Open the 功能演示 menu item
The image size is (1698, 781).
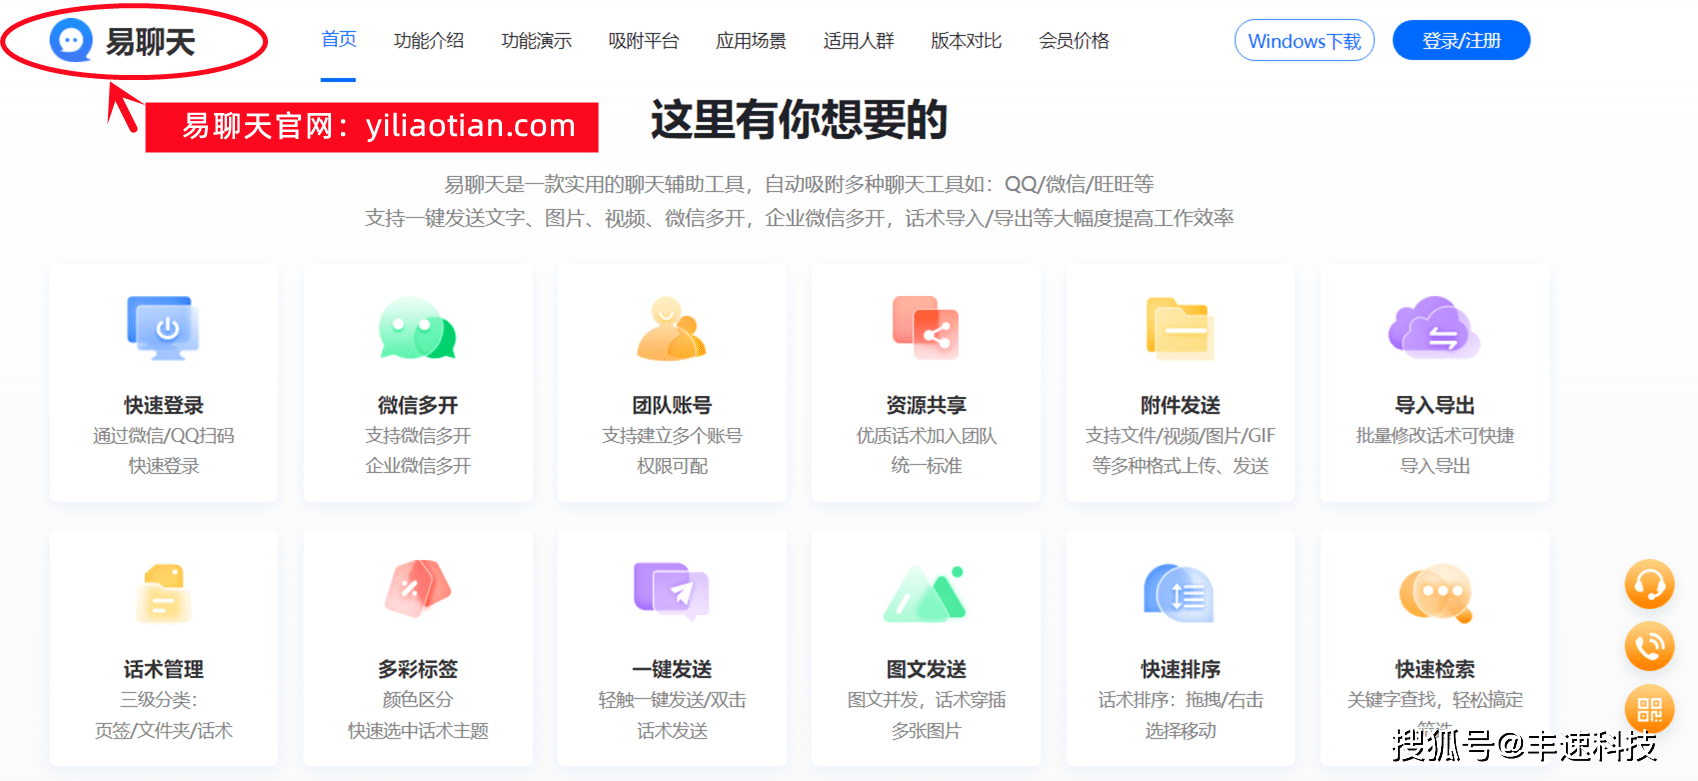click(x=537, y=41)
